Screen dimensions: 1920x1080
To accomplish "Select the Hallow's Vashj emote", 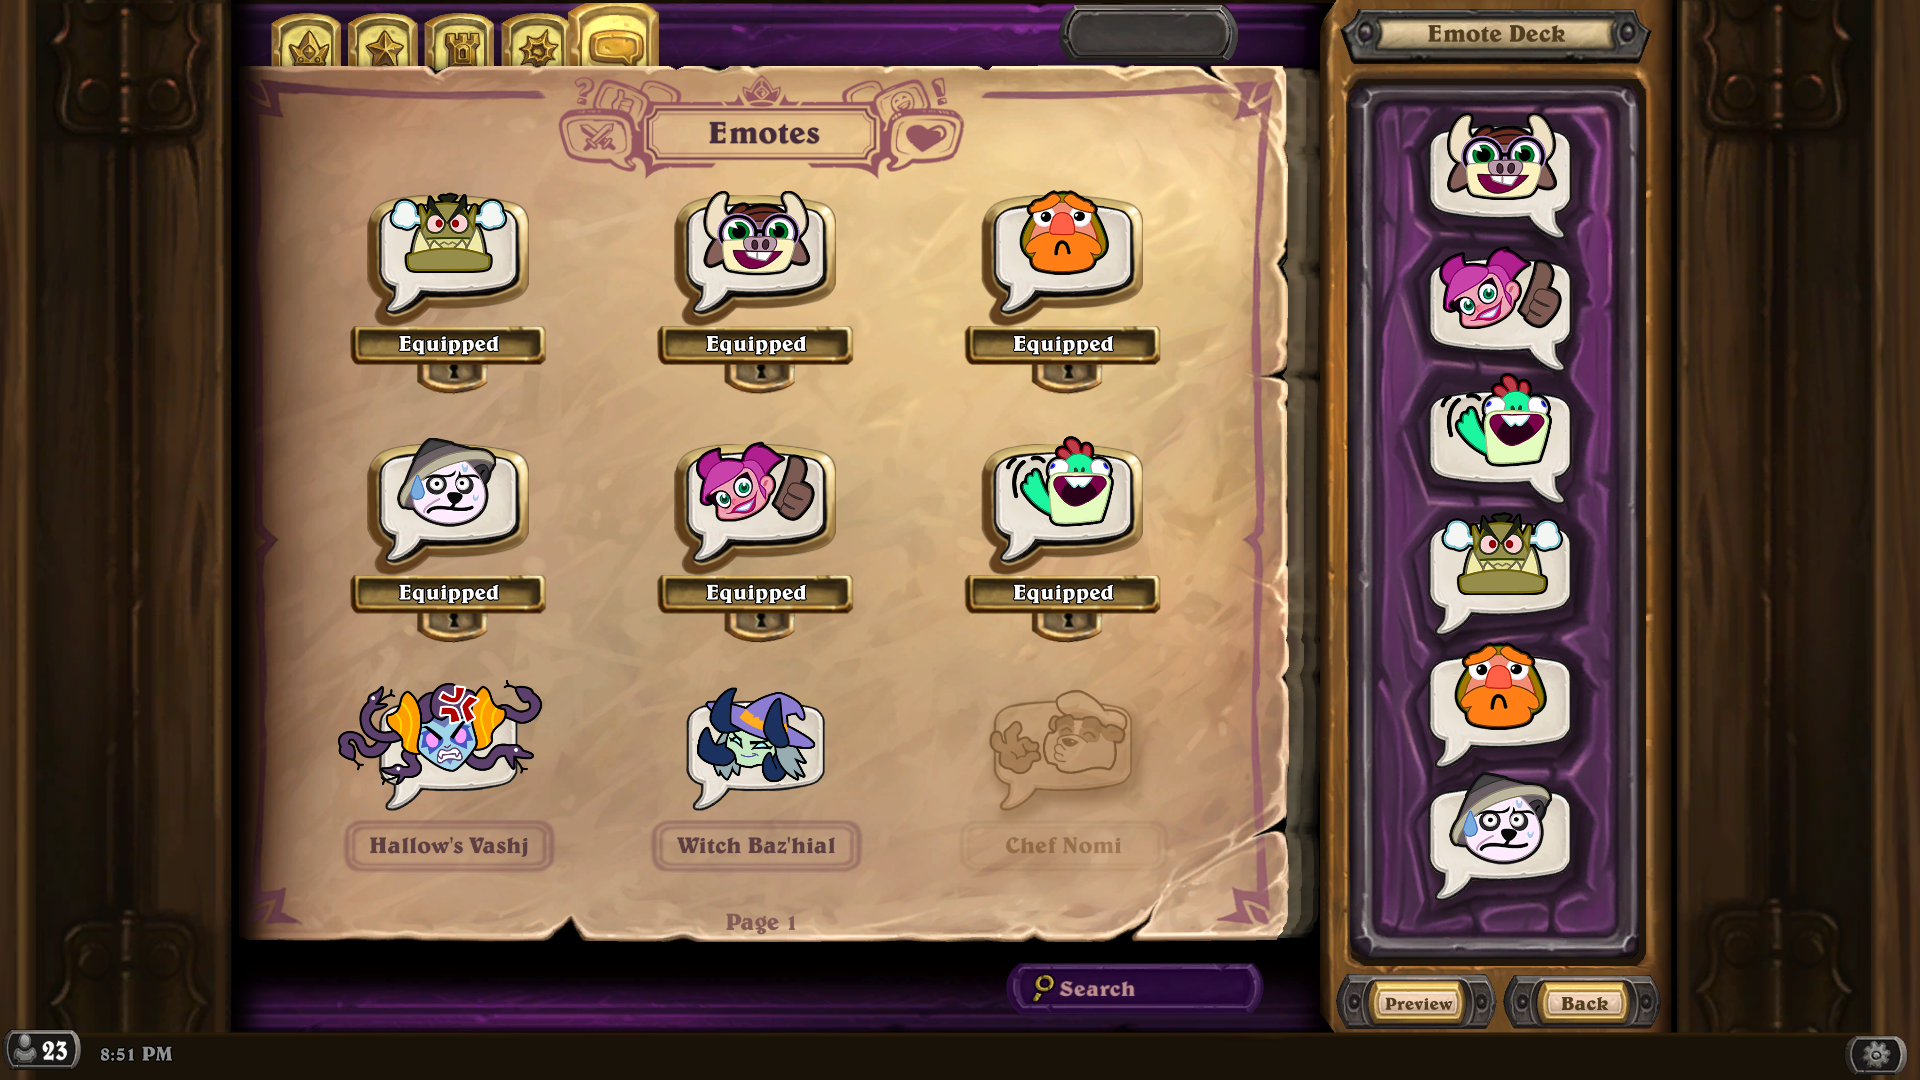I will click(448, 746).
